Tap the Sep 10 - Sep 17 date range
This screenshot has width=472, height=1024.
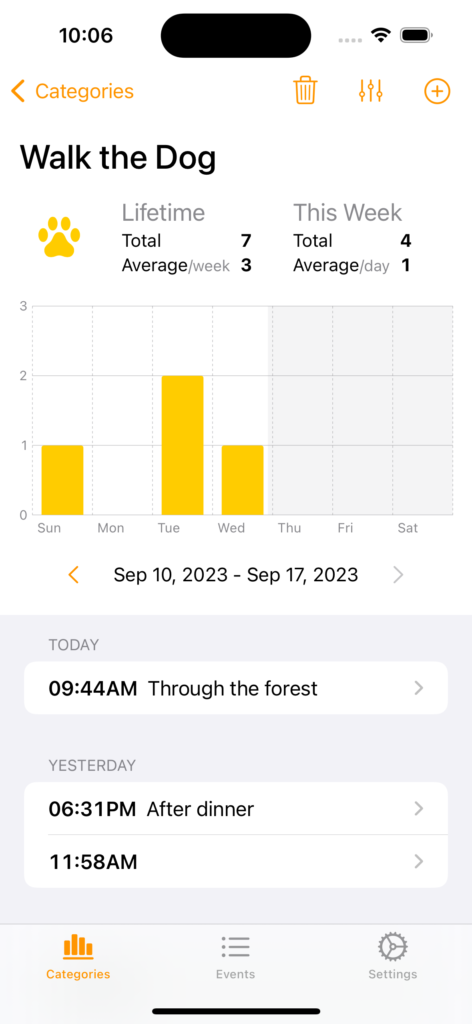pyautogui.click(x=236, y=575)
